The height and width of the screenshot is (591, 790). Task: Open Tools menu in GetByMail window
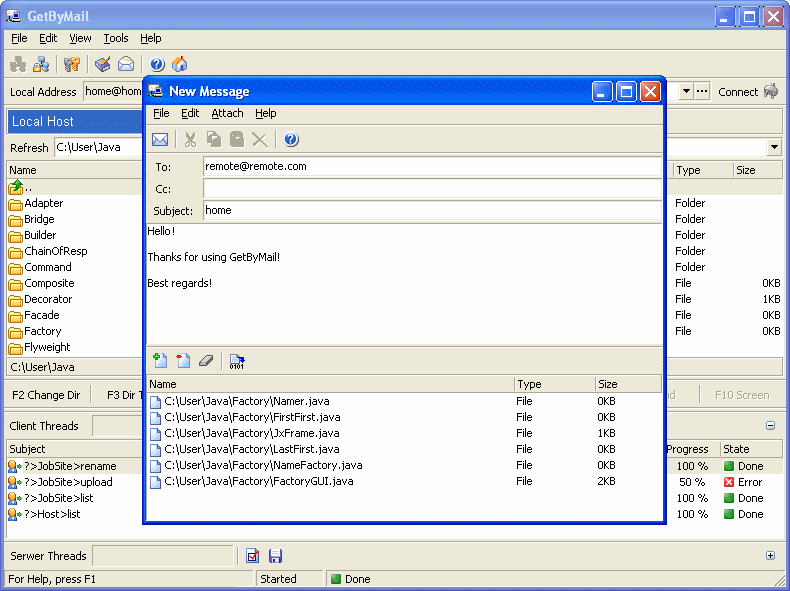116,38
